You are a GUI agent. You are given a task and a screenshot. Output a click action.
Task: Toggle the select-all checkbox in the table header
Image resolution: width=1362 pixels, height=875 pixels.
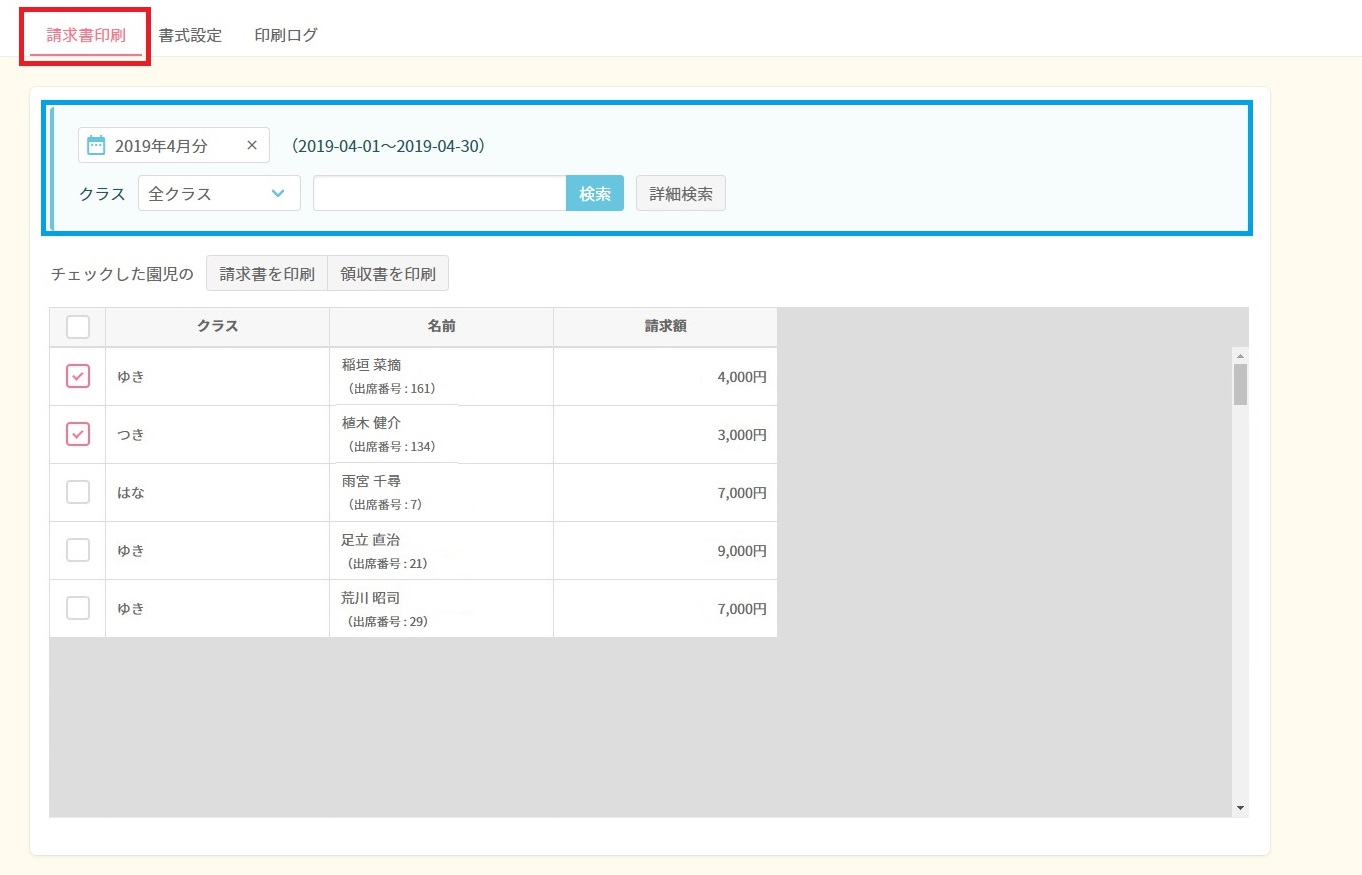(78, 327)
